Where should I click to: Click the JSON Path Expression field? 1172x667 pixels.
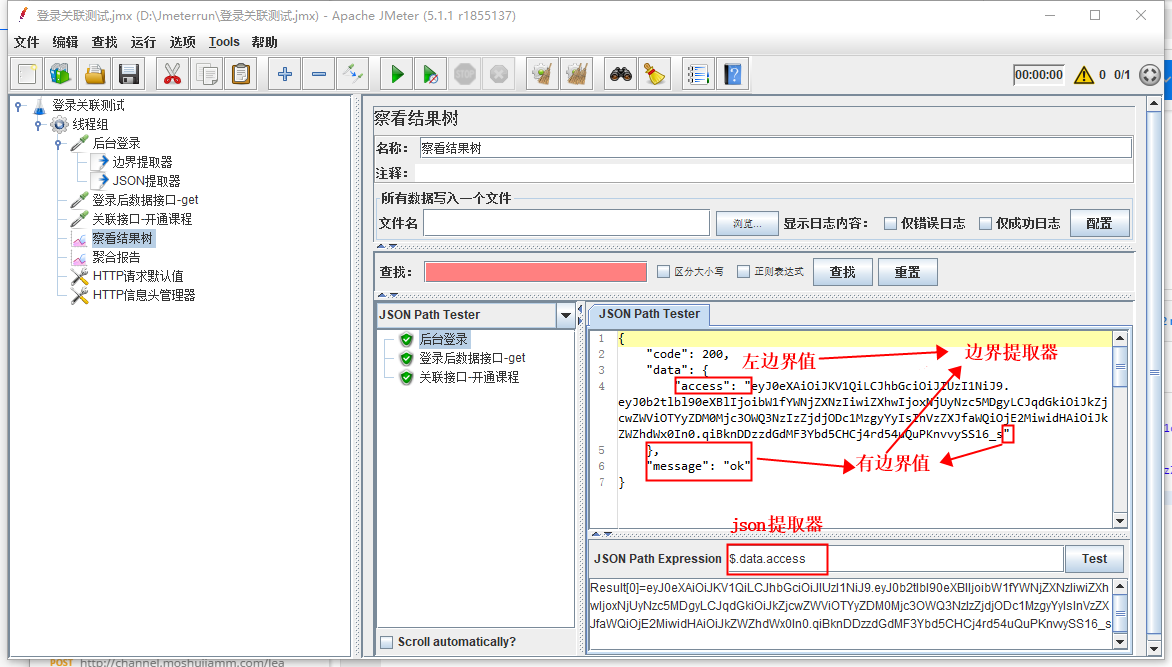(895, 559)
